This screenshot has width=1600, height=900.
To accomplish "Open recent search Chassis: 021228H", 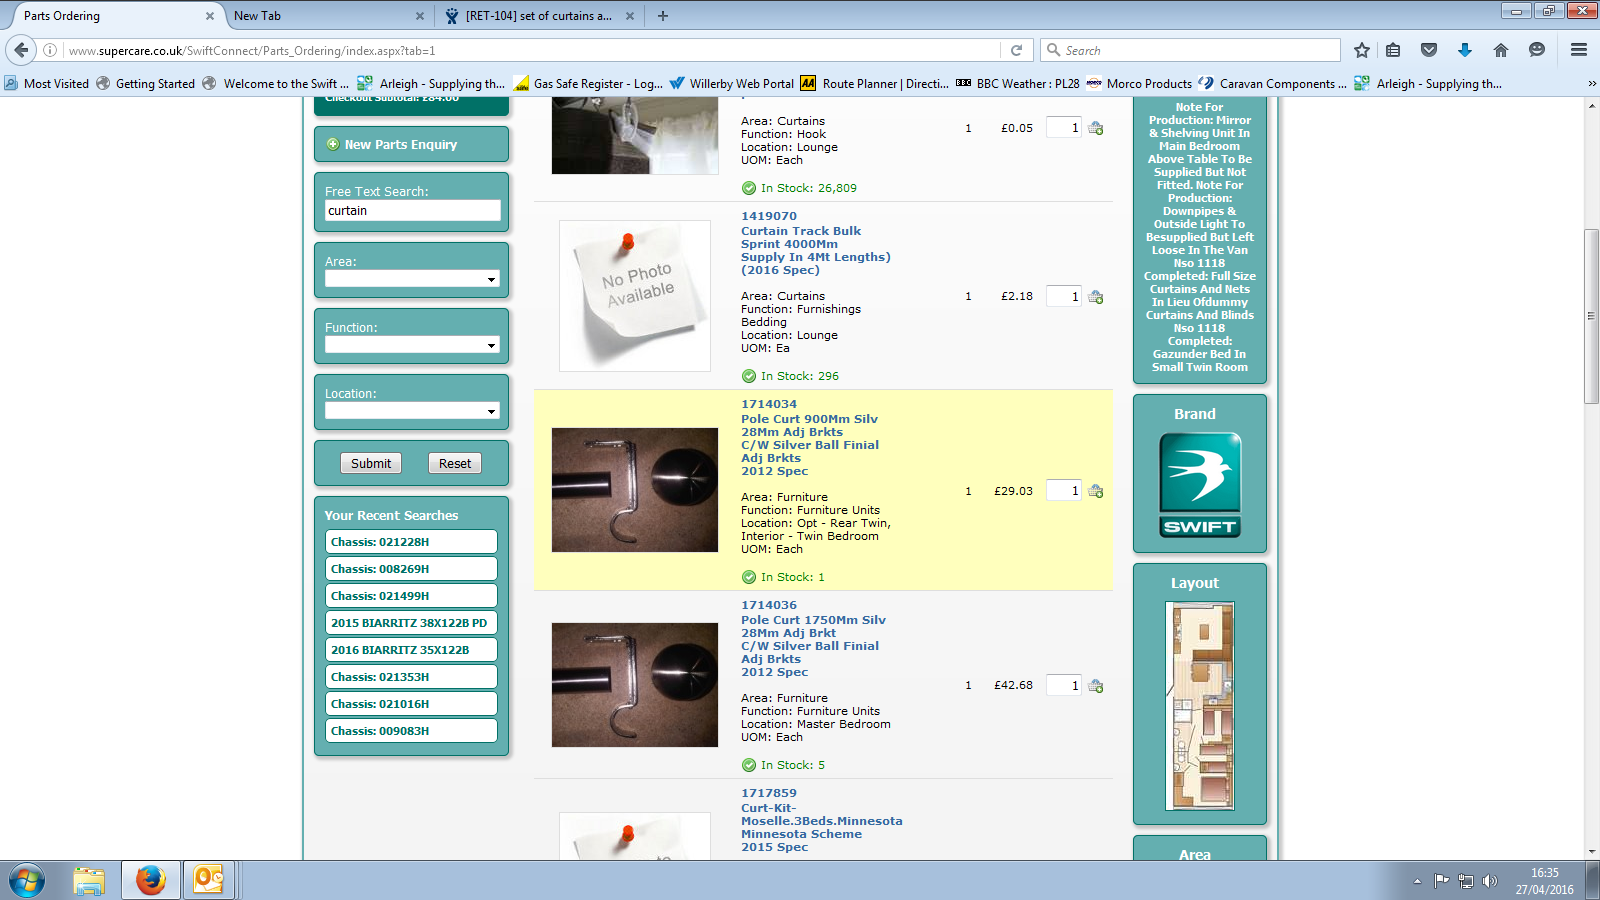I will [x=411, y=542].
